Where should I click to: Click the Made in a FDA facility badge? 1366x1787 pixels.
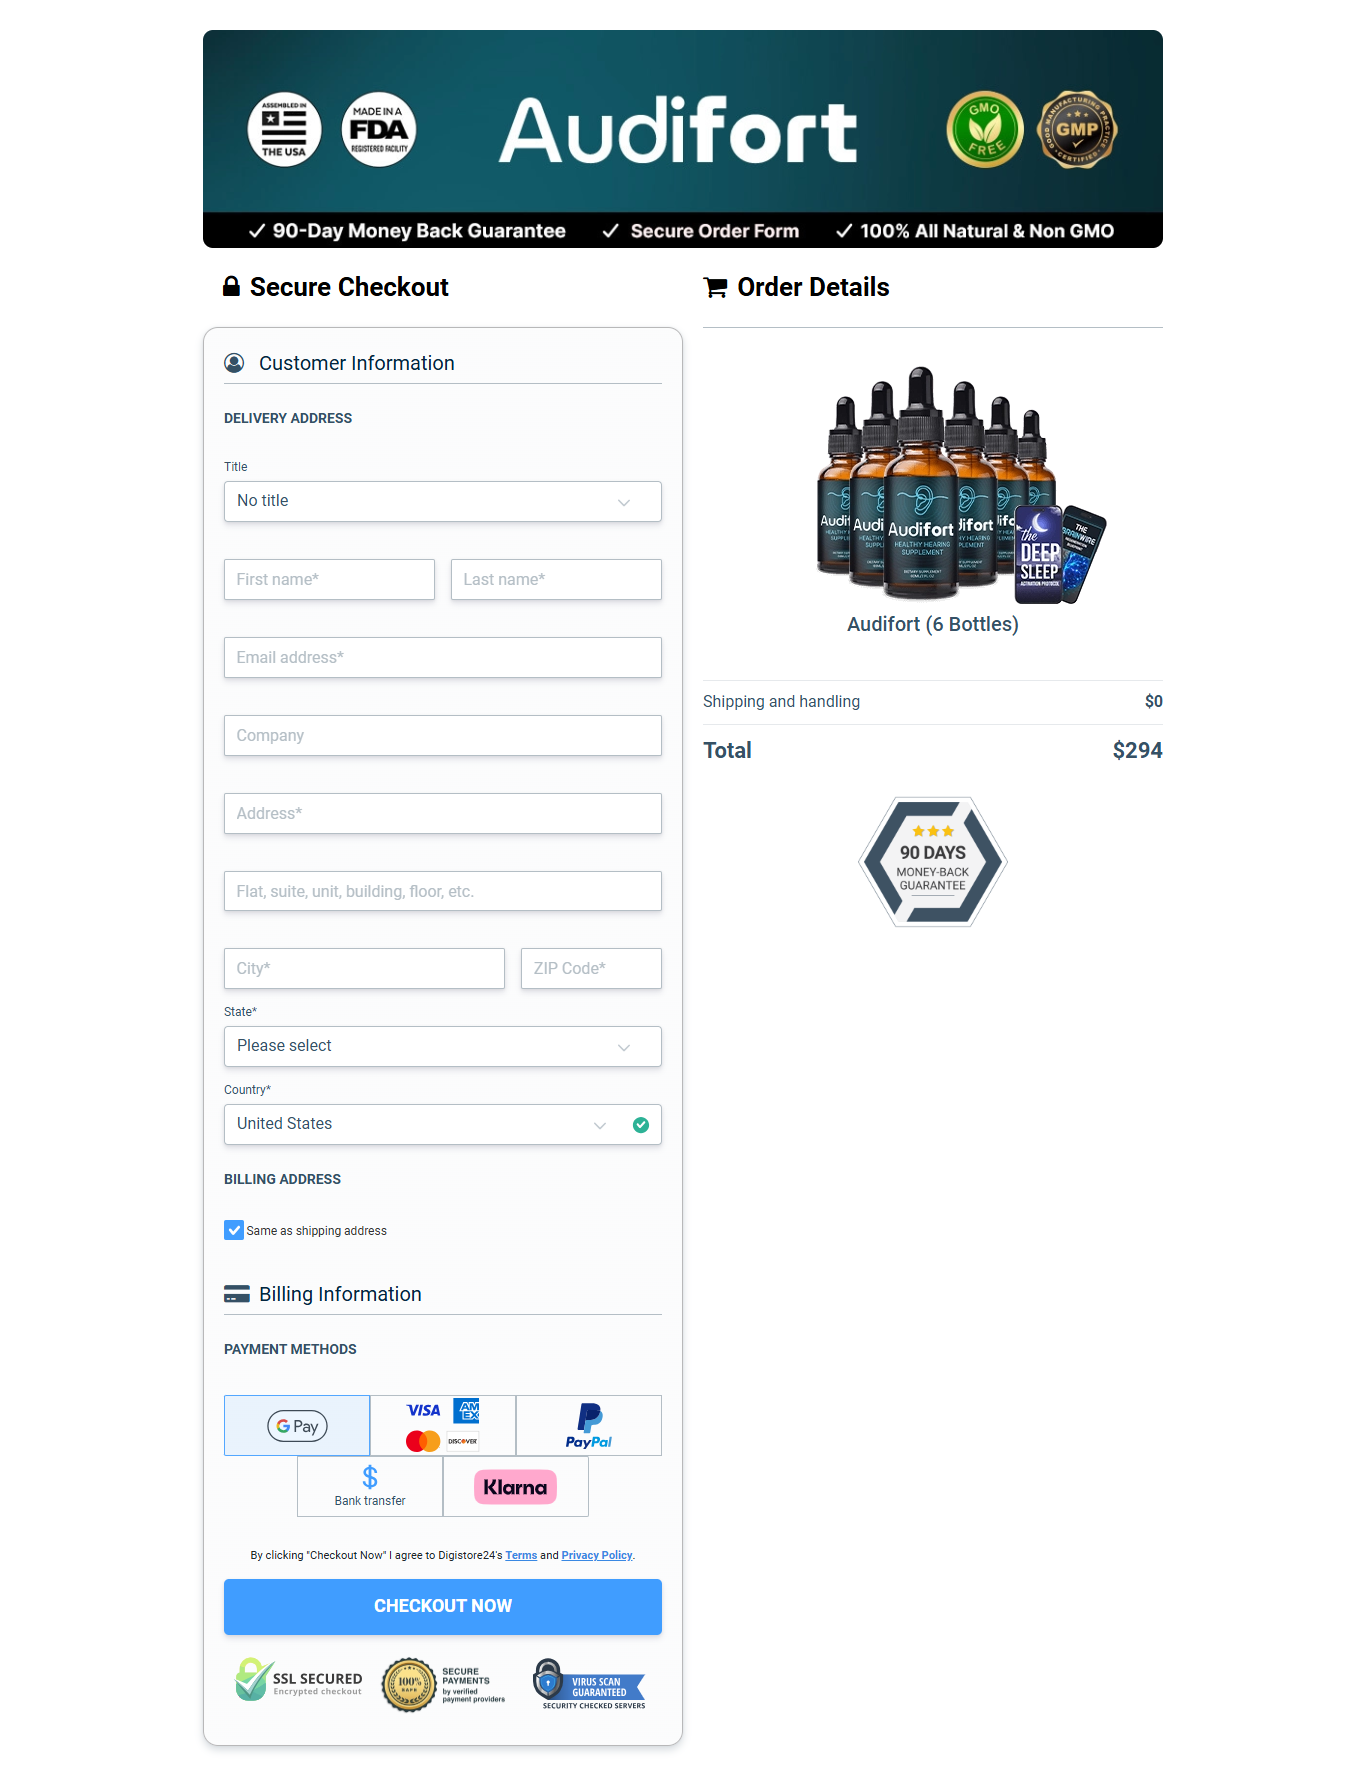(x=379, y=130)
